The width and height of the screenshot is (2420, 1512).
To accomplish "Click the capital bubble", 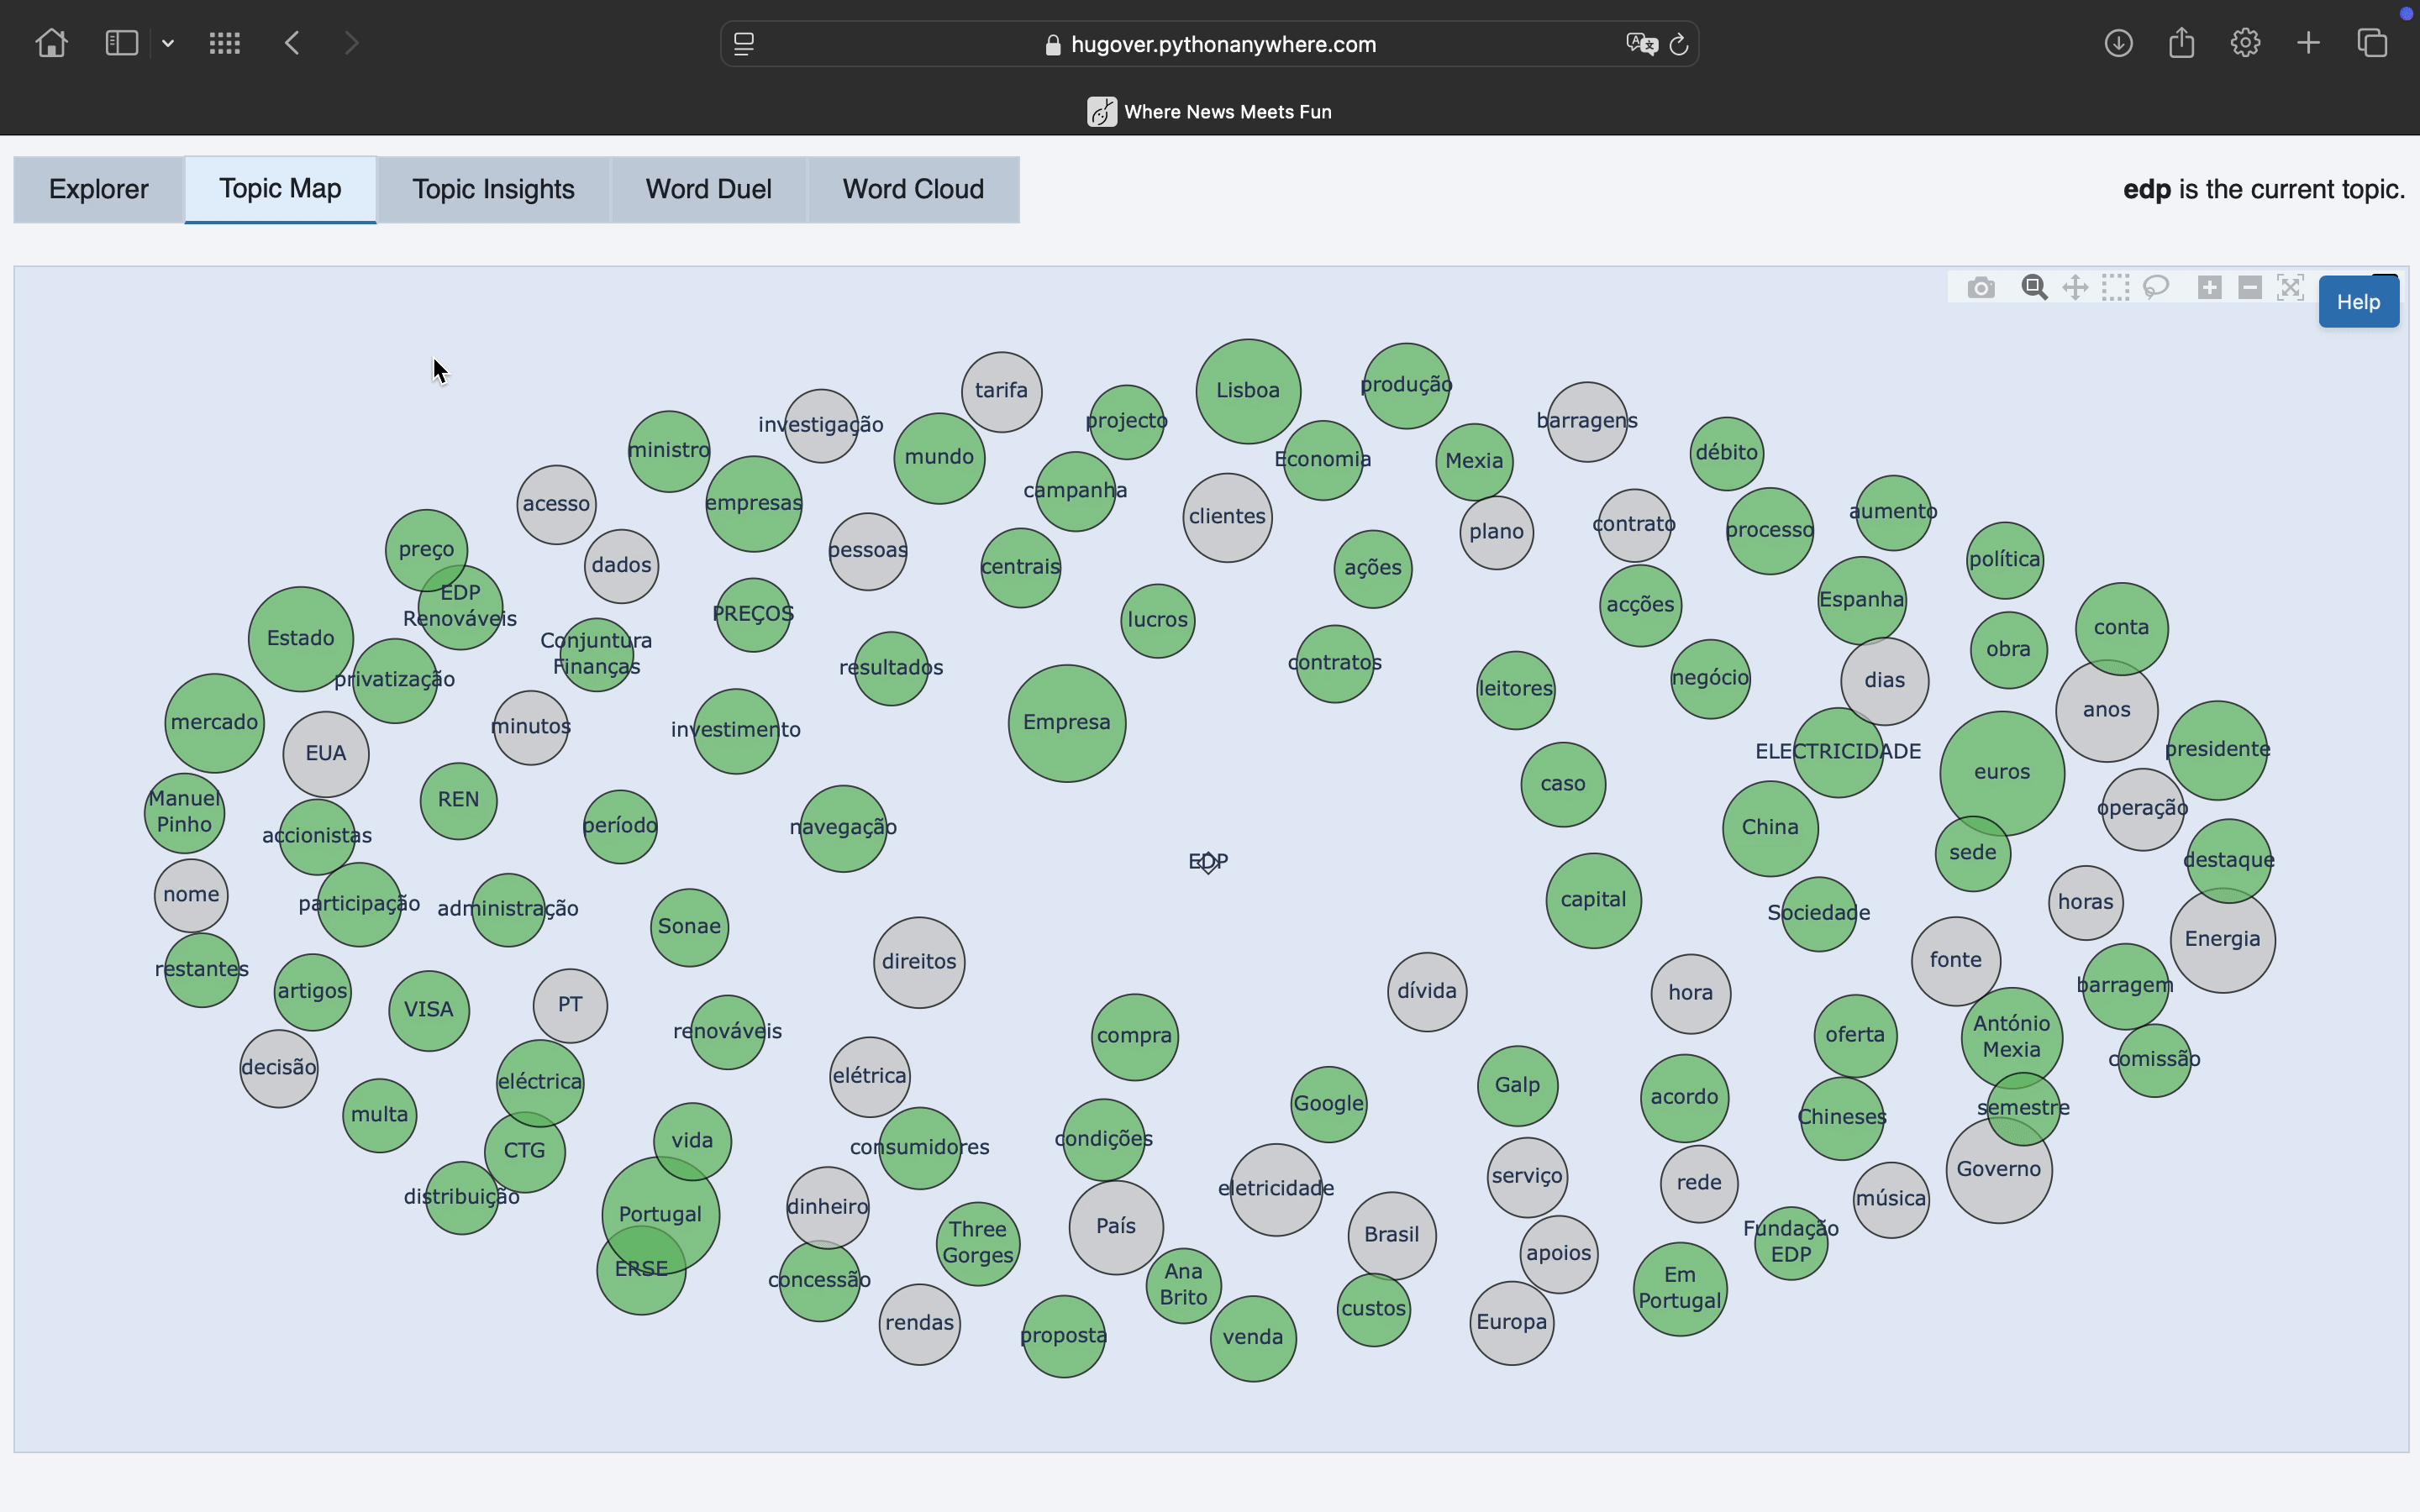I will point(1593,900).
